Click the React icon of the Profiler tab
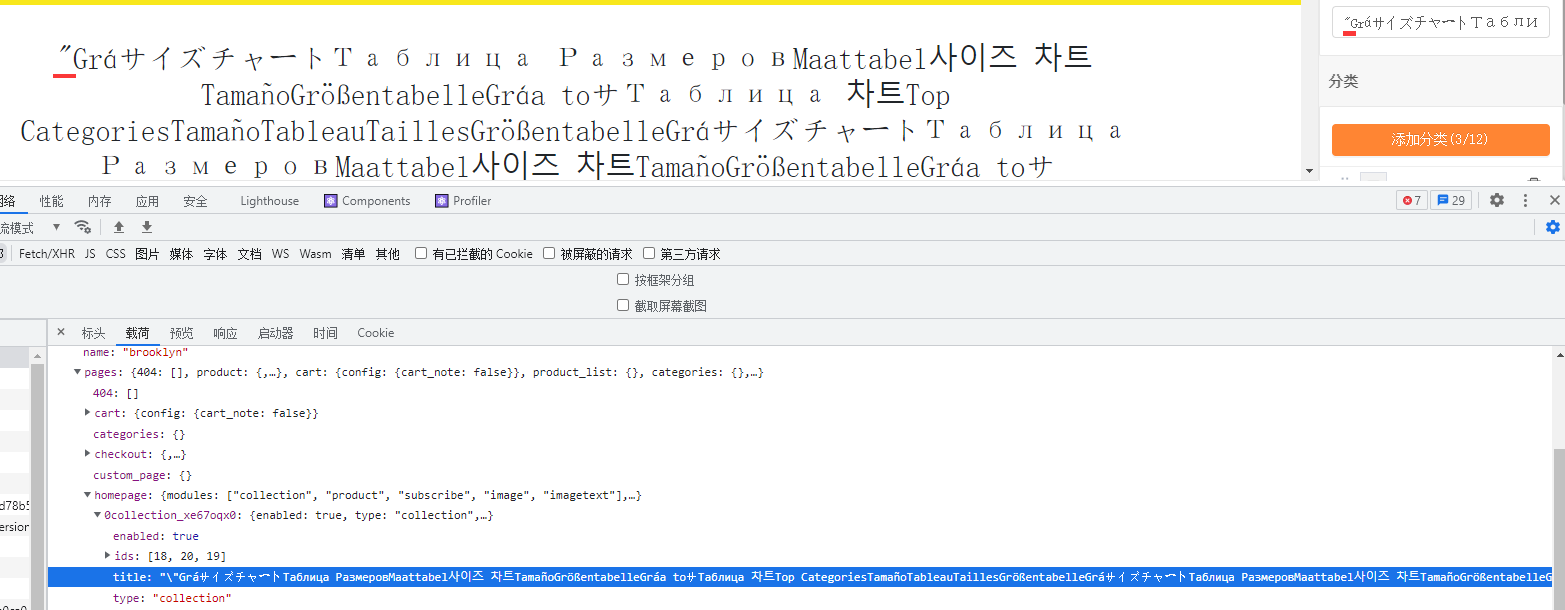Viewport: 1565px width, 610px height. tap(441, 201)
